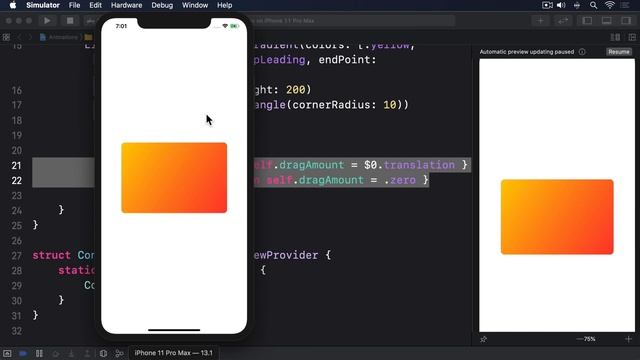
Task: Click the debug view hierarchy icon
Action: 103,353
